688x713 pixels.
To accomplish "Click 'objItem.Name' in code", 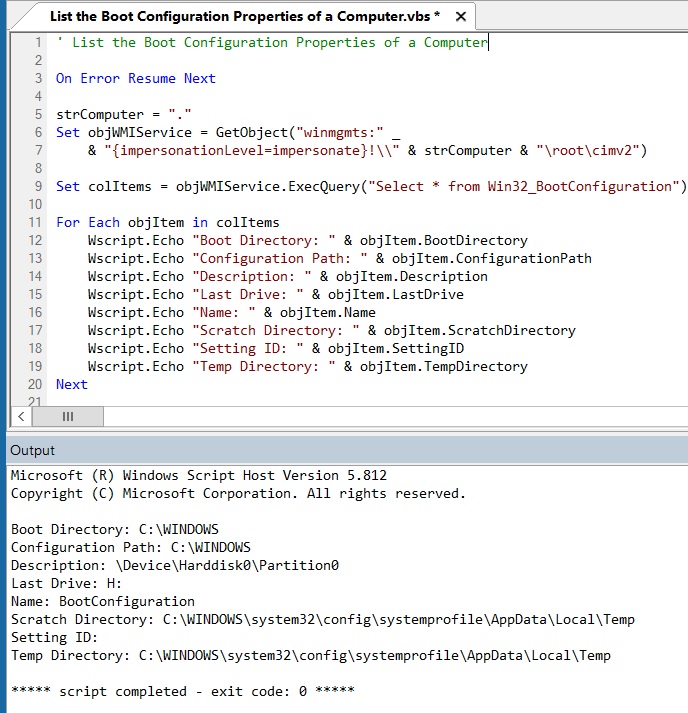I will pyautogui.click(x=327, y=312).
